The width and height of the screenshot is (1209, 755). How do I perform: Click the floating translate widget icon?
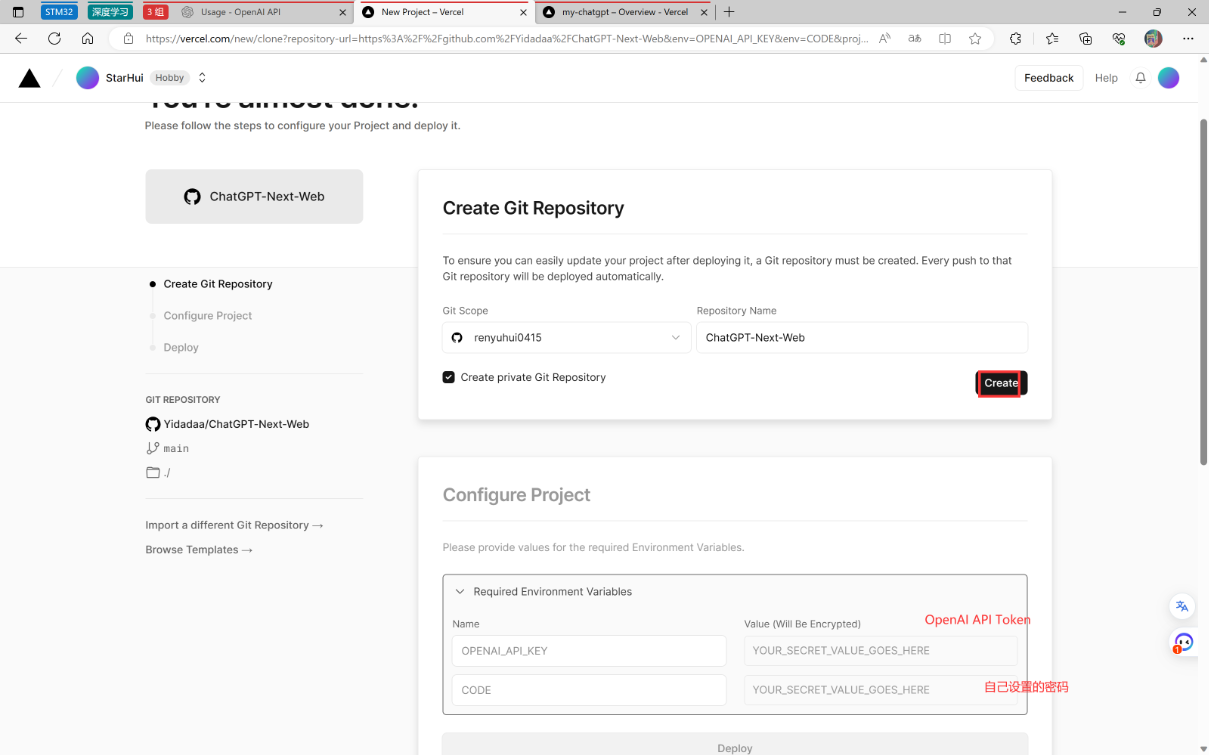(x=1182, y=606)
